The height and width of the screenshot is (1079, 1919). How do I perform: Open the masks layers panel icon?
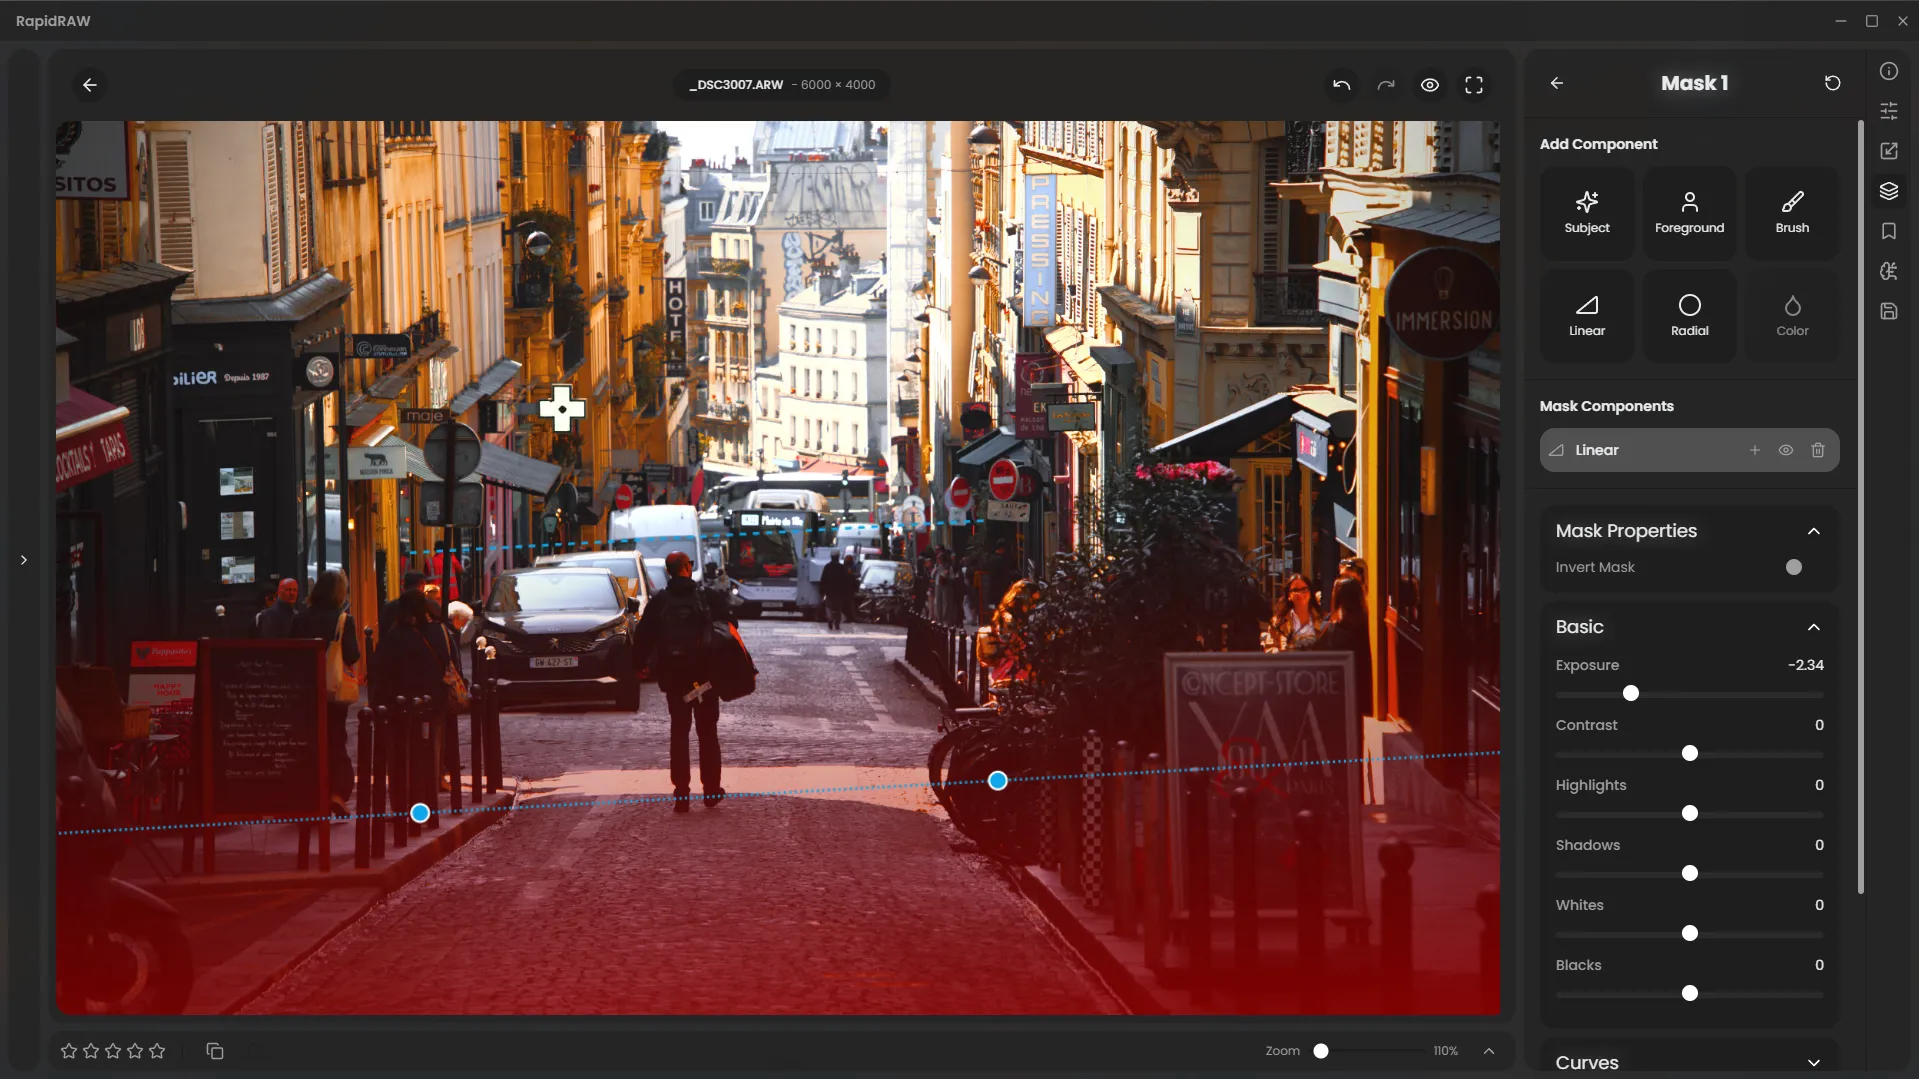click(1888, 191)
